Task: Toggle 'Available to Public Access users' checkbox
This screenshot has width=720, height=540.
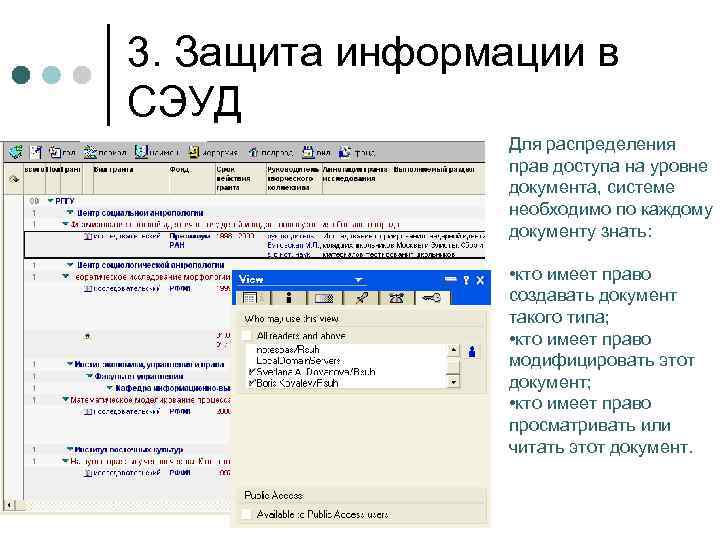Action: click(x=247, y=514)
